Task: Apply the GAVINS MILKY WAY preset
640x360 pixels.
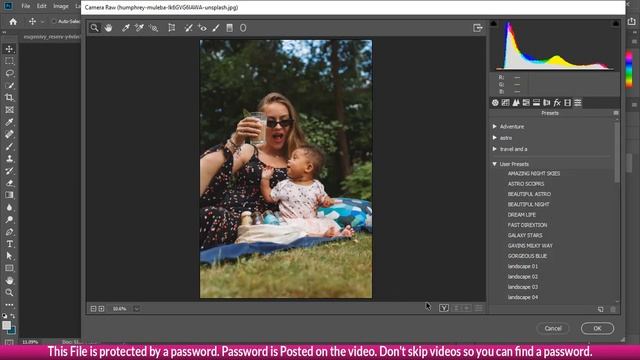Action: pos(530,246)
